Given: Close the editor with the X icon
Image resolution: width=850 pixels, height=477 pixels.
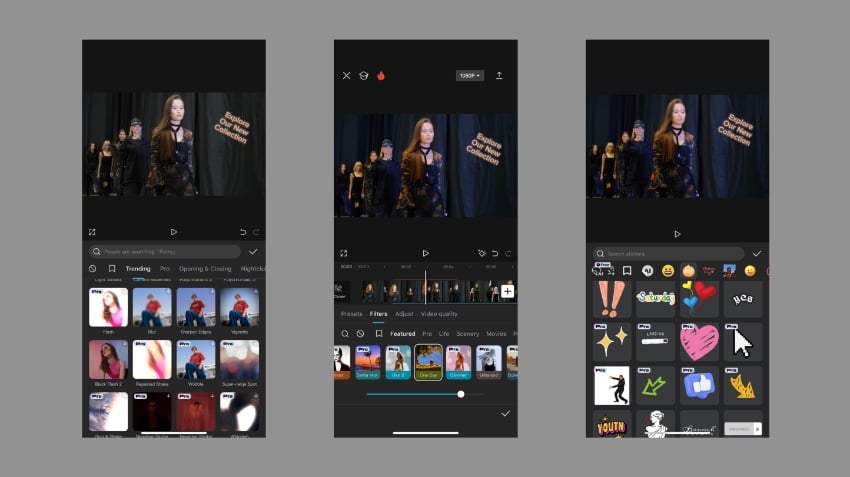Looking at the screenshot, I should 346,75.
